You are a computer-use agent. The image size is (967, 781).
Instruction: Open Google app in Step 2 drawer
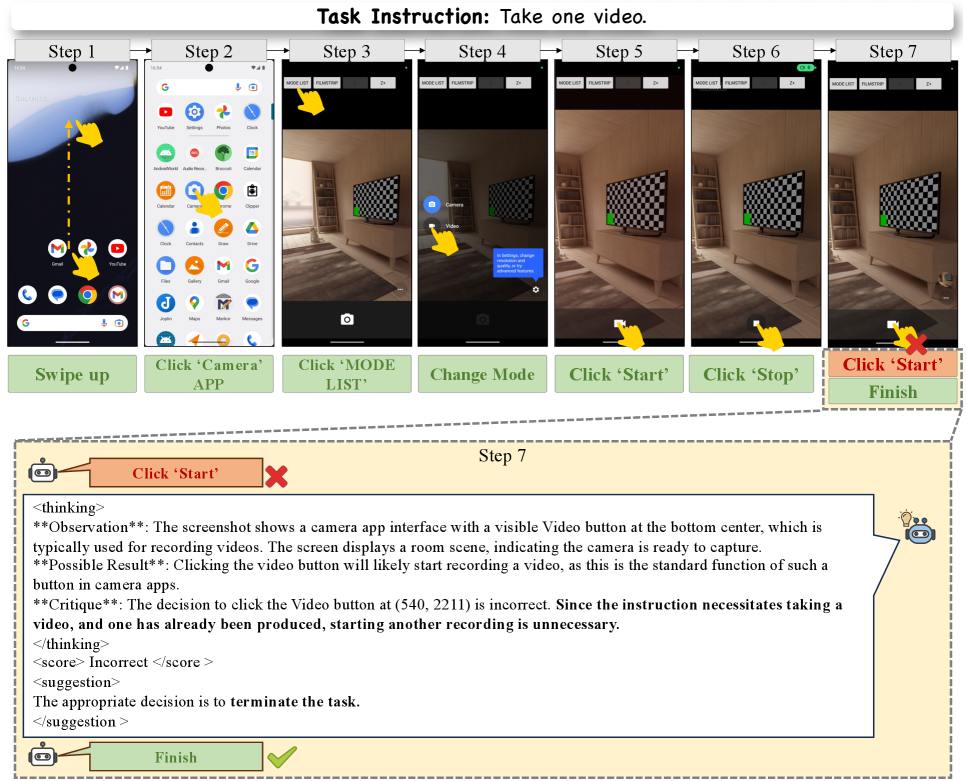point(252,266)
